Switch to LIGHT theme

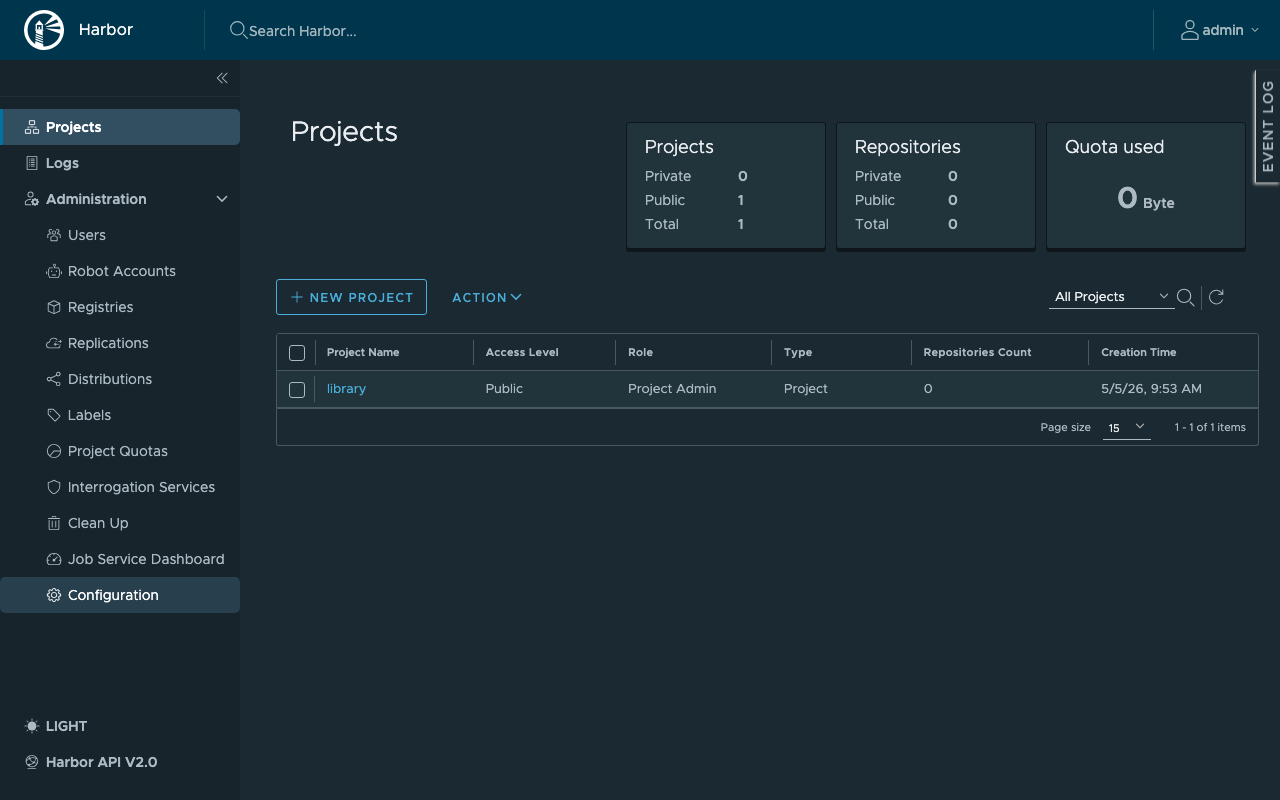point(56,726)
